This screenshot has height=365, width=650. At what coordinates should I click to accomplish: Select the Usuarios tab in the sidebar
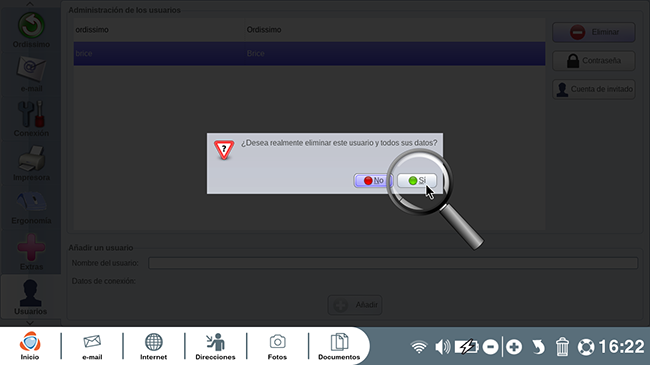[x=30, y=297]
